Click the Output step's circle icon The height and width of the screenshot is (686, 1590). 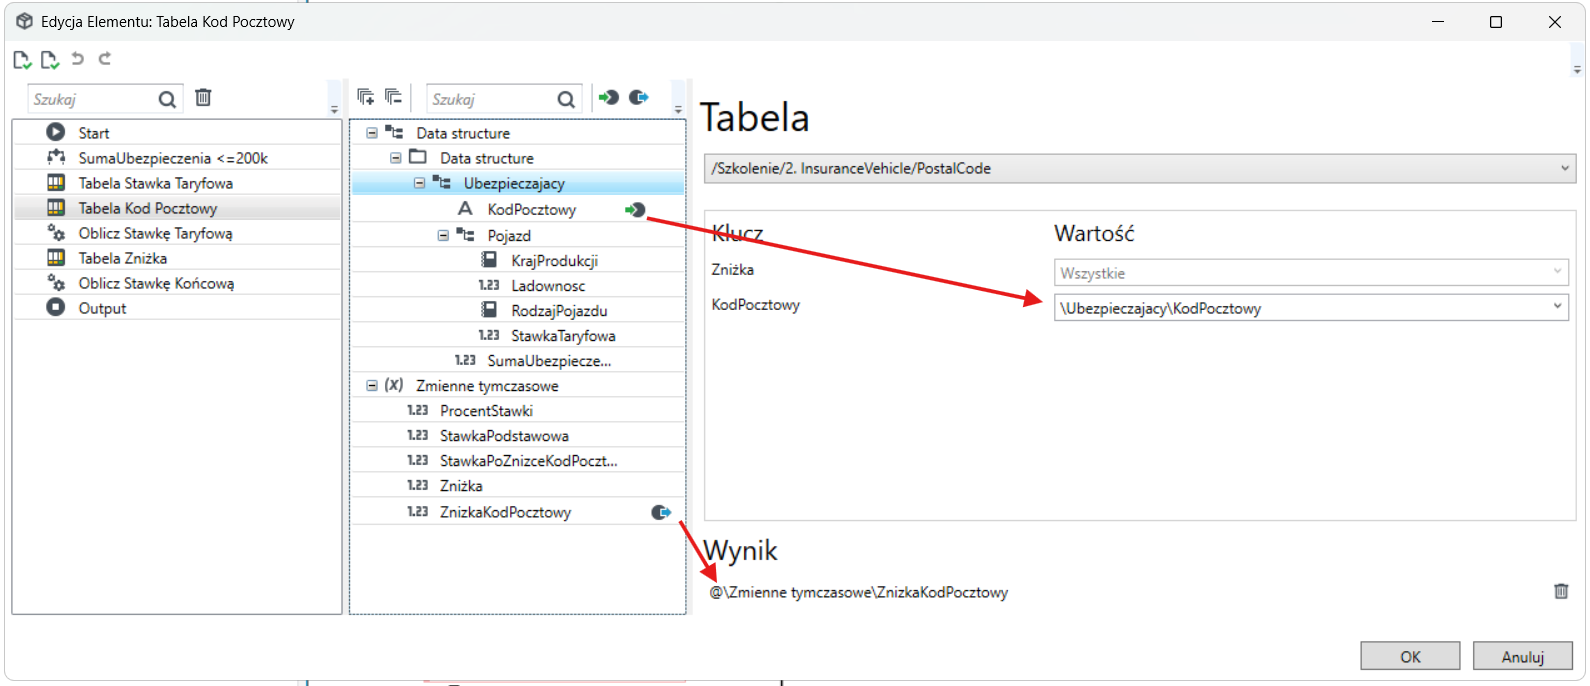pyautogui.click(x=56, y=308)
